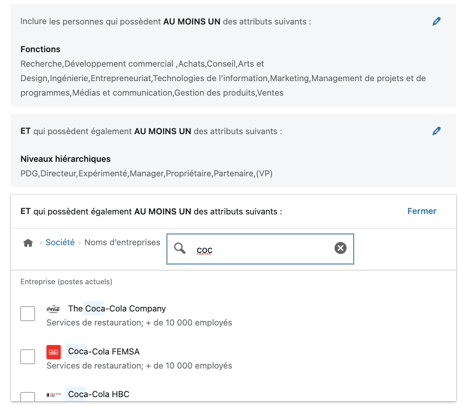Viewport: 468px width, 408px height.
Task: Click The Coca-Cola Company logo
Action: (53, 309)
